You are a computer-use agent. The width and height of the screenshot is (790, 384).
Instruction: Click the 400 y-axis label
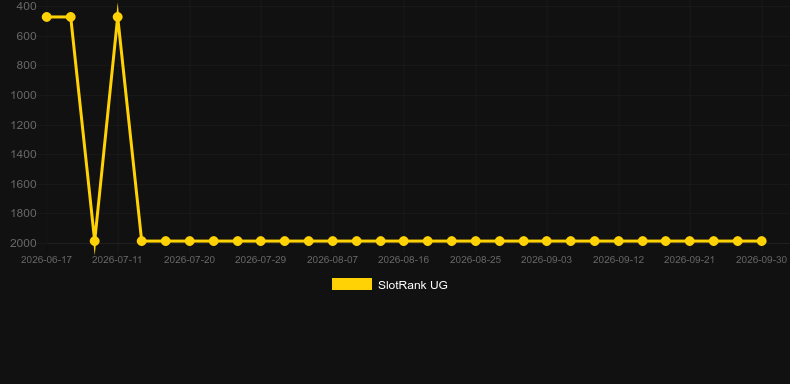point(26,7)
